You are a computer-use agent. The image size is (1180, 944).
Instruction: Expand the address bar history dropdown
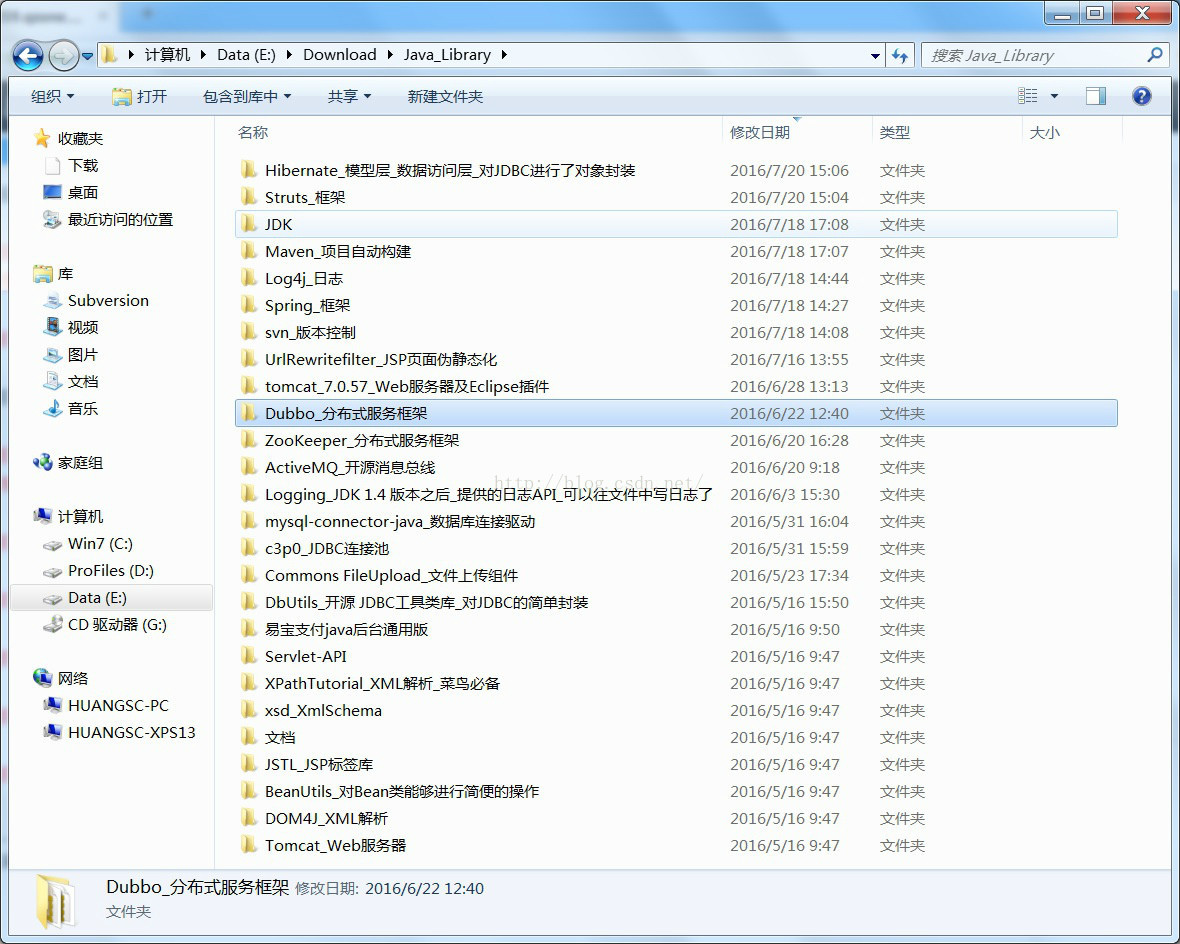click(875, 55)
